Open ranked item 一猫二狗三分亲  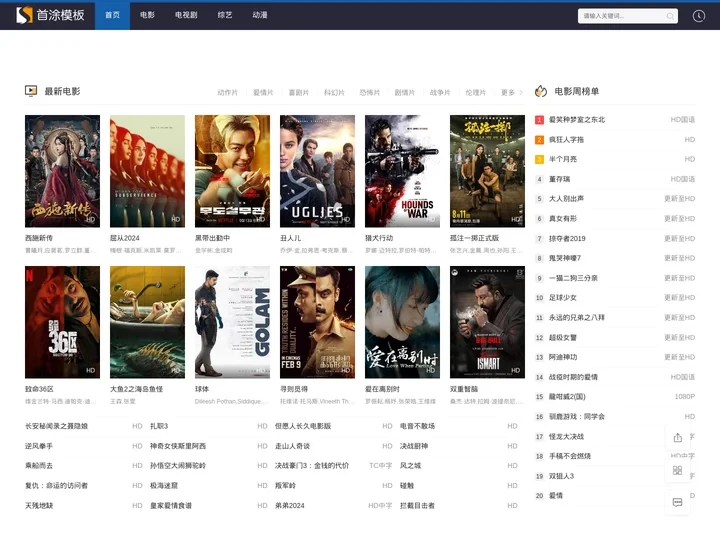(x=573, y=278)
